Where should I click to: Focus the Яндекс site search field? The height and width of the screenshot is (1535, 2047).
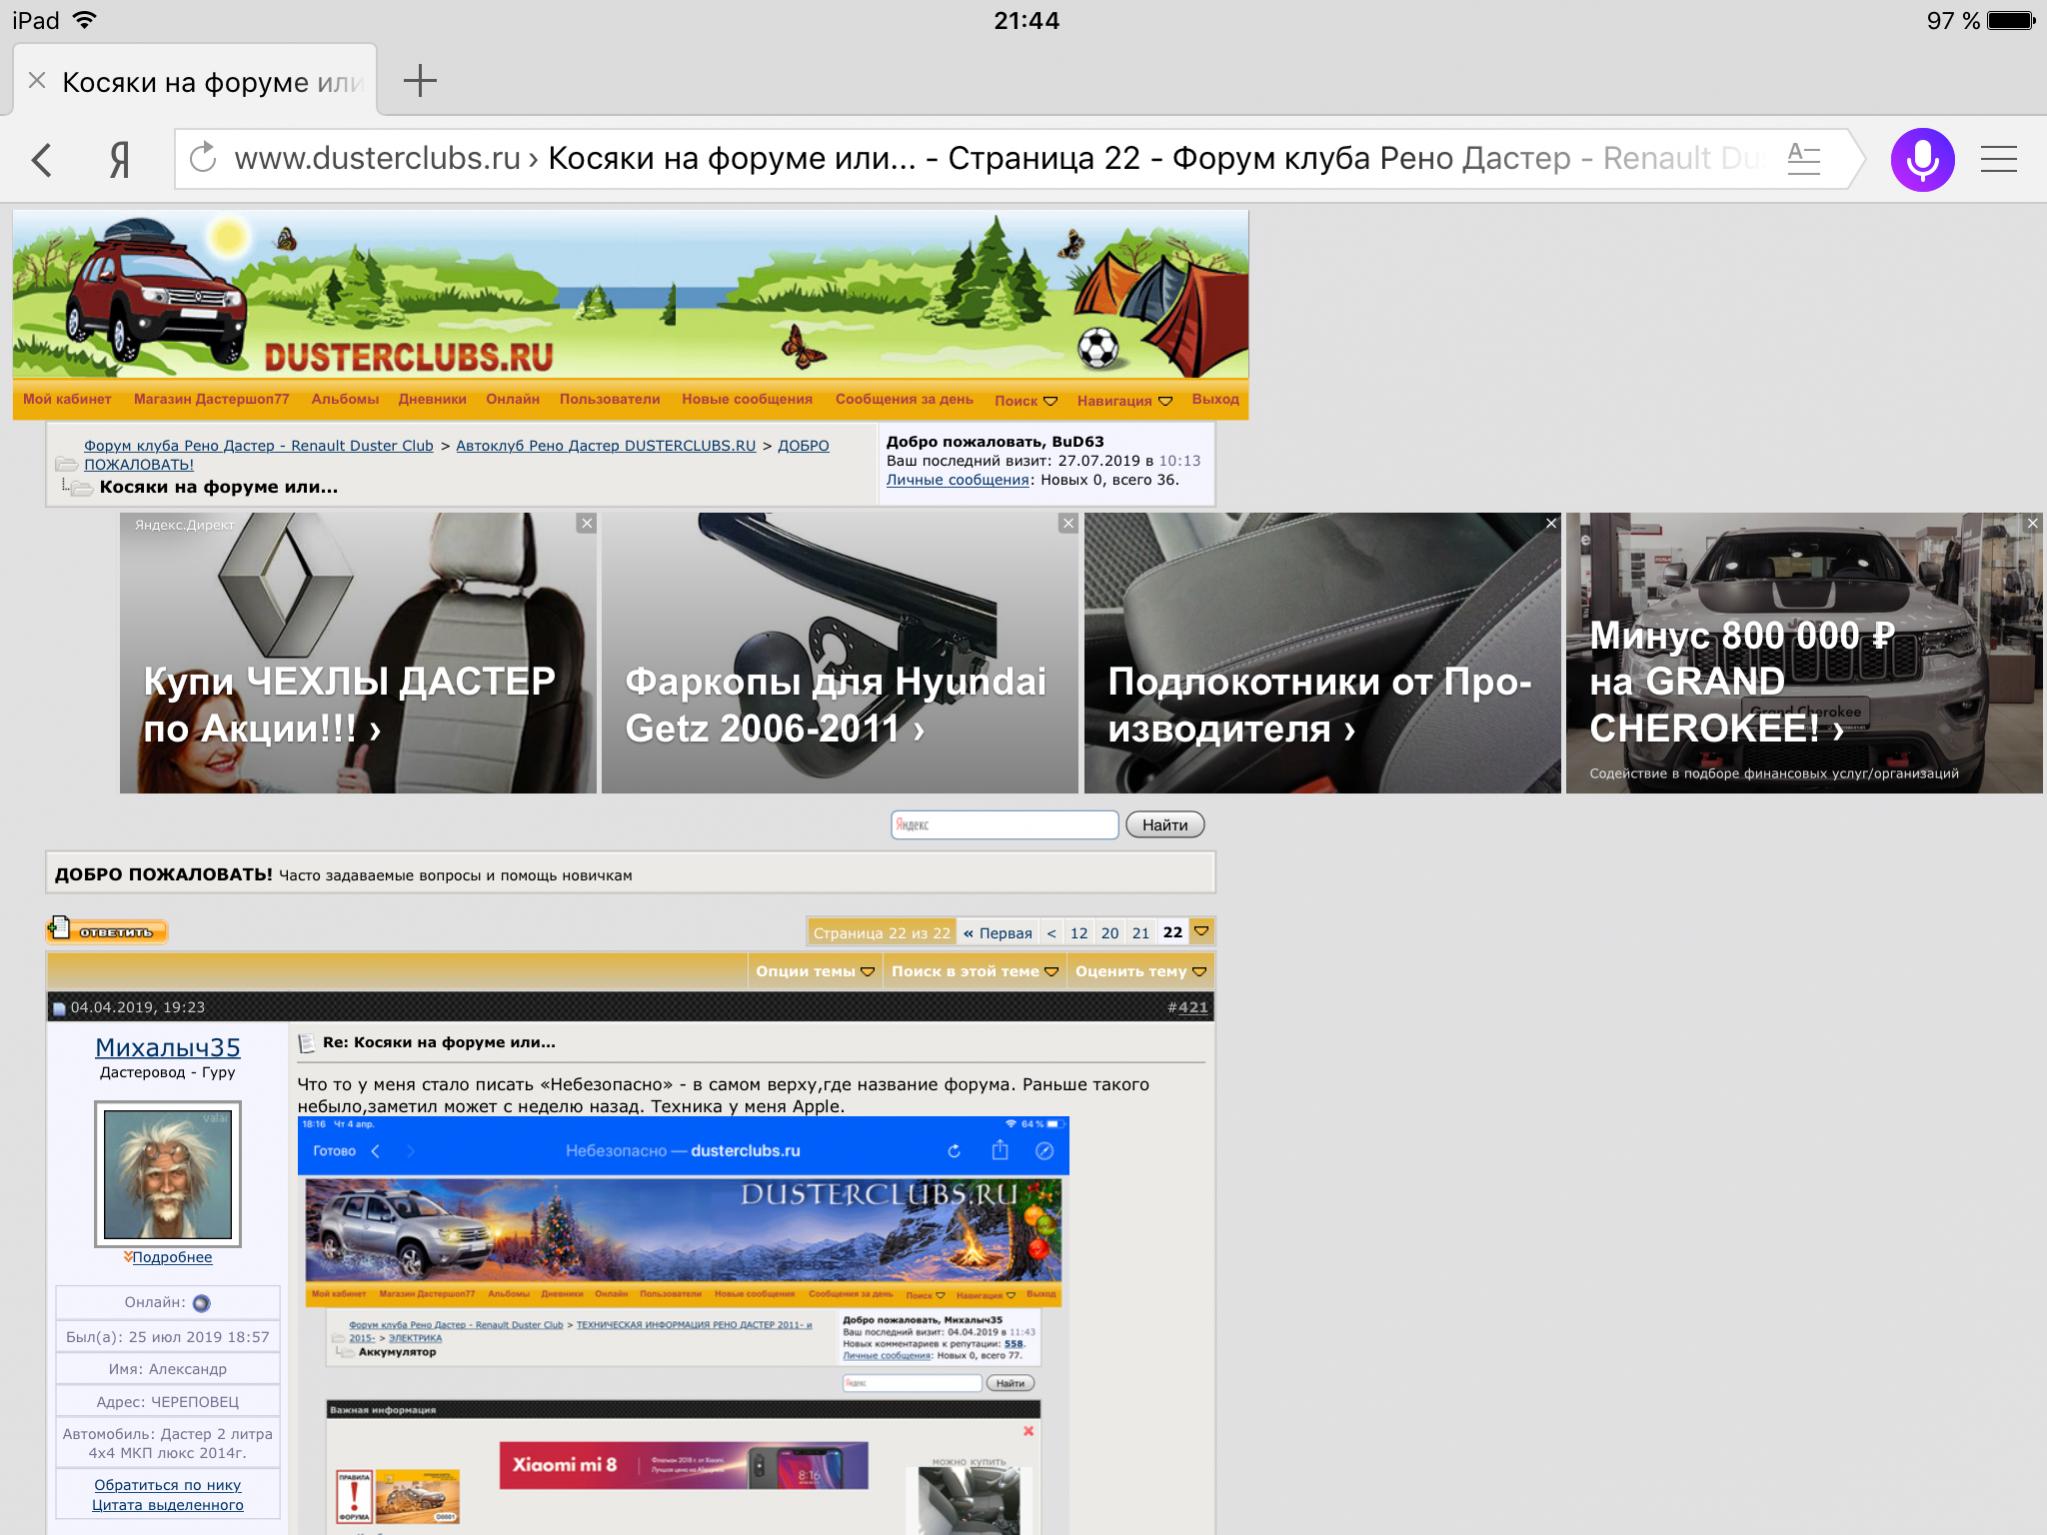point(1004,825)
